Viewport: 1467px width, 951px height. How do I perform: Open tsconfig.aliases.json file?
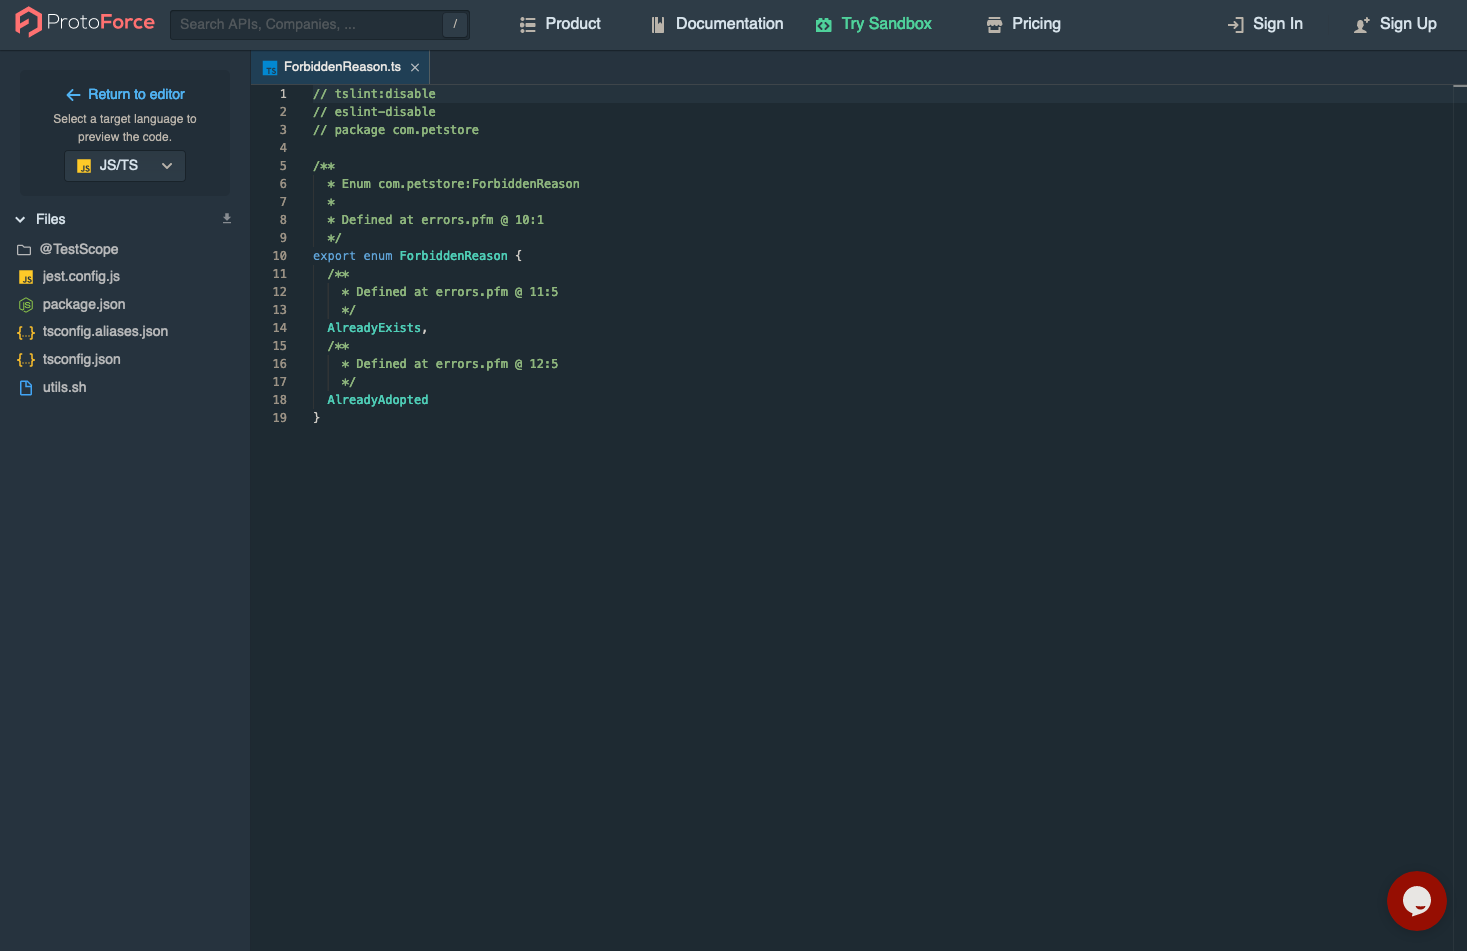105,331
